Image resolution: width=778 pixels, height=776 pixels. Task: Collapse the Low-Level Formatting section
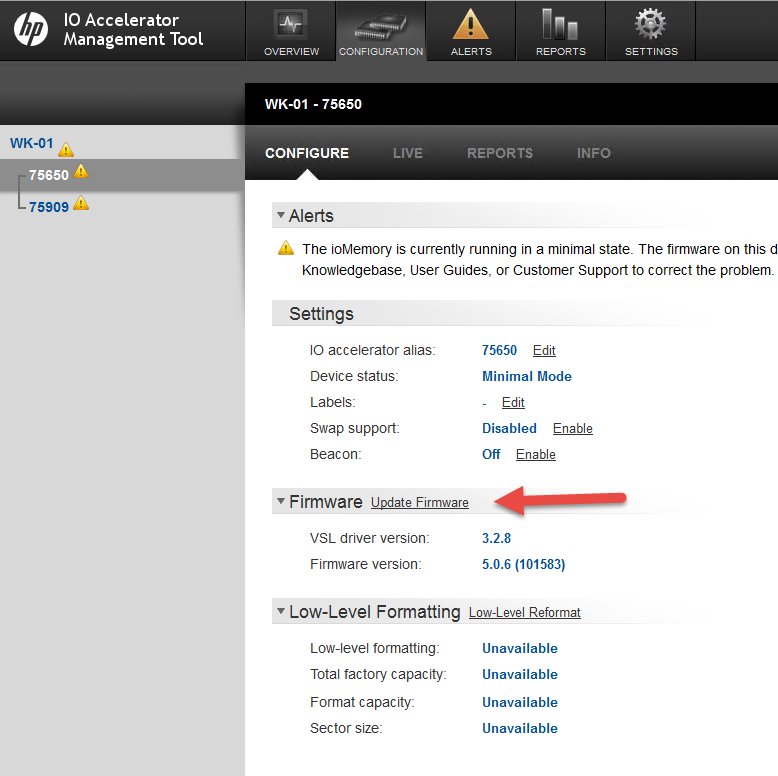(281, 612)
